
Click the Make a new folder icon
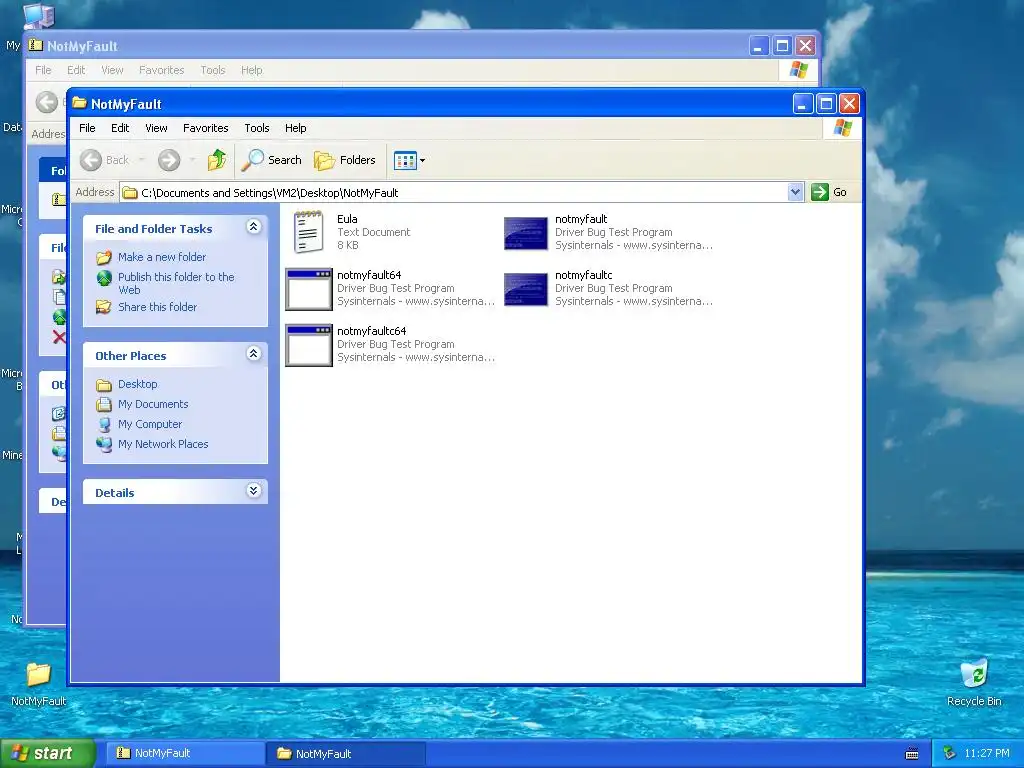[104, 257]
